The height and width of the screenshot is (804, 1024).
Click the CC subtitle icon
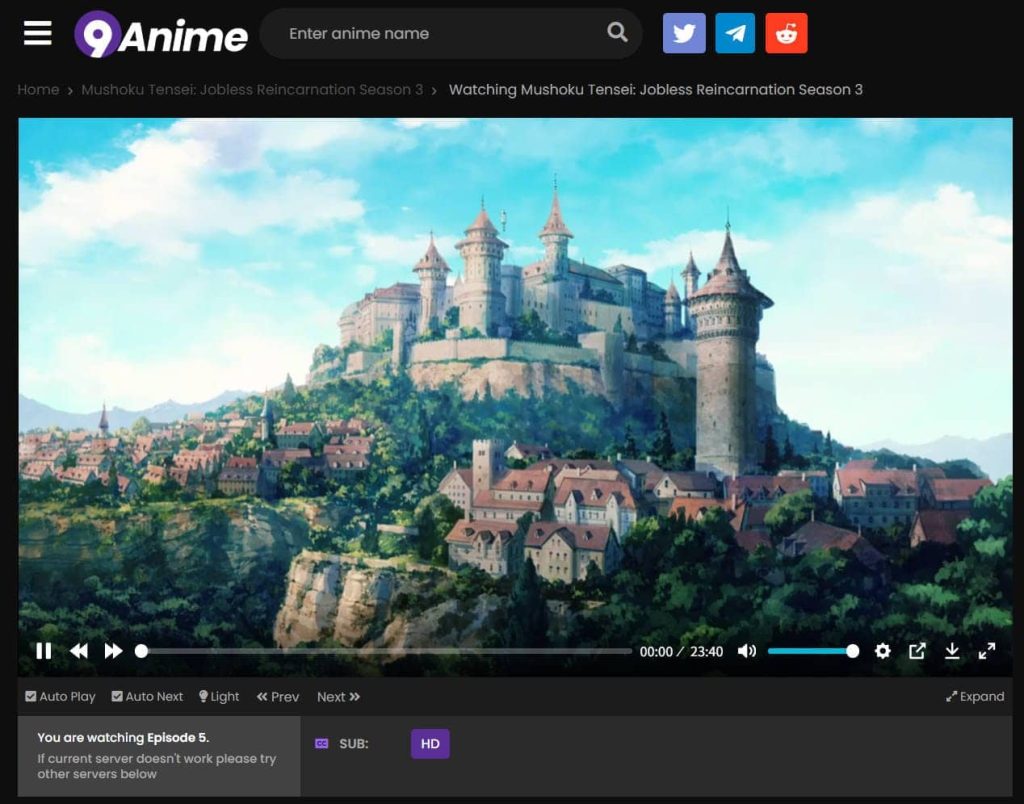click(321, 744)
